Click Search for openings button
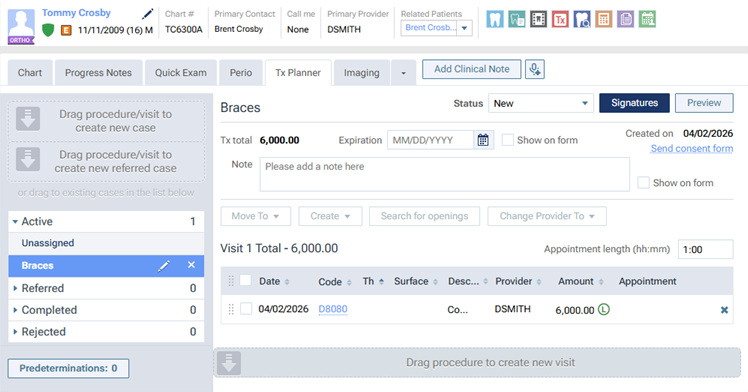Image resolution: width=748 pixels, height=392 pixels. pyautogui.click(x=425, y=216)
